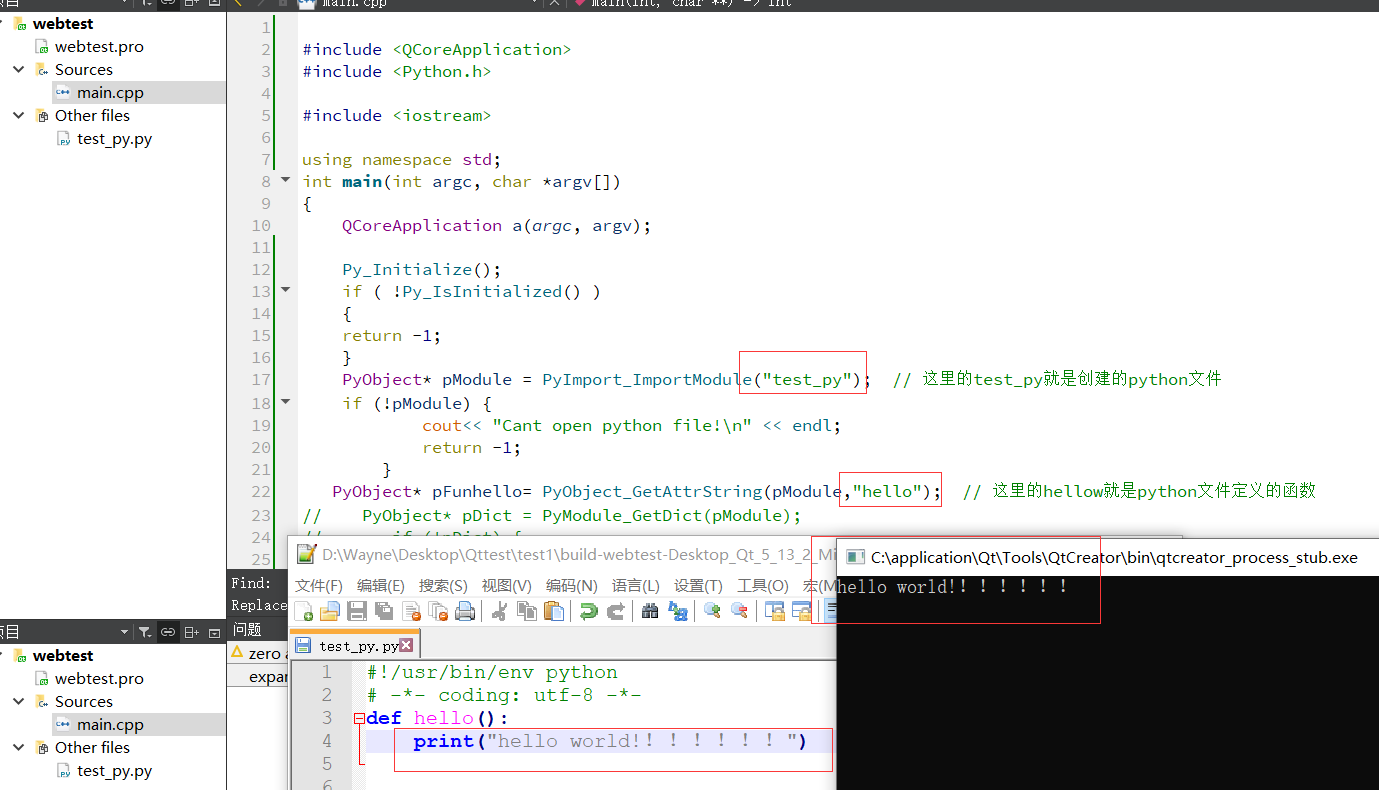Toggle link-with-editor chain icon in lower project pane
The width and height of the screenshot is (1379, 790).
pos(168,632)
